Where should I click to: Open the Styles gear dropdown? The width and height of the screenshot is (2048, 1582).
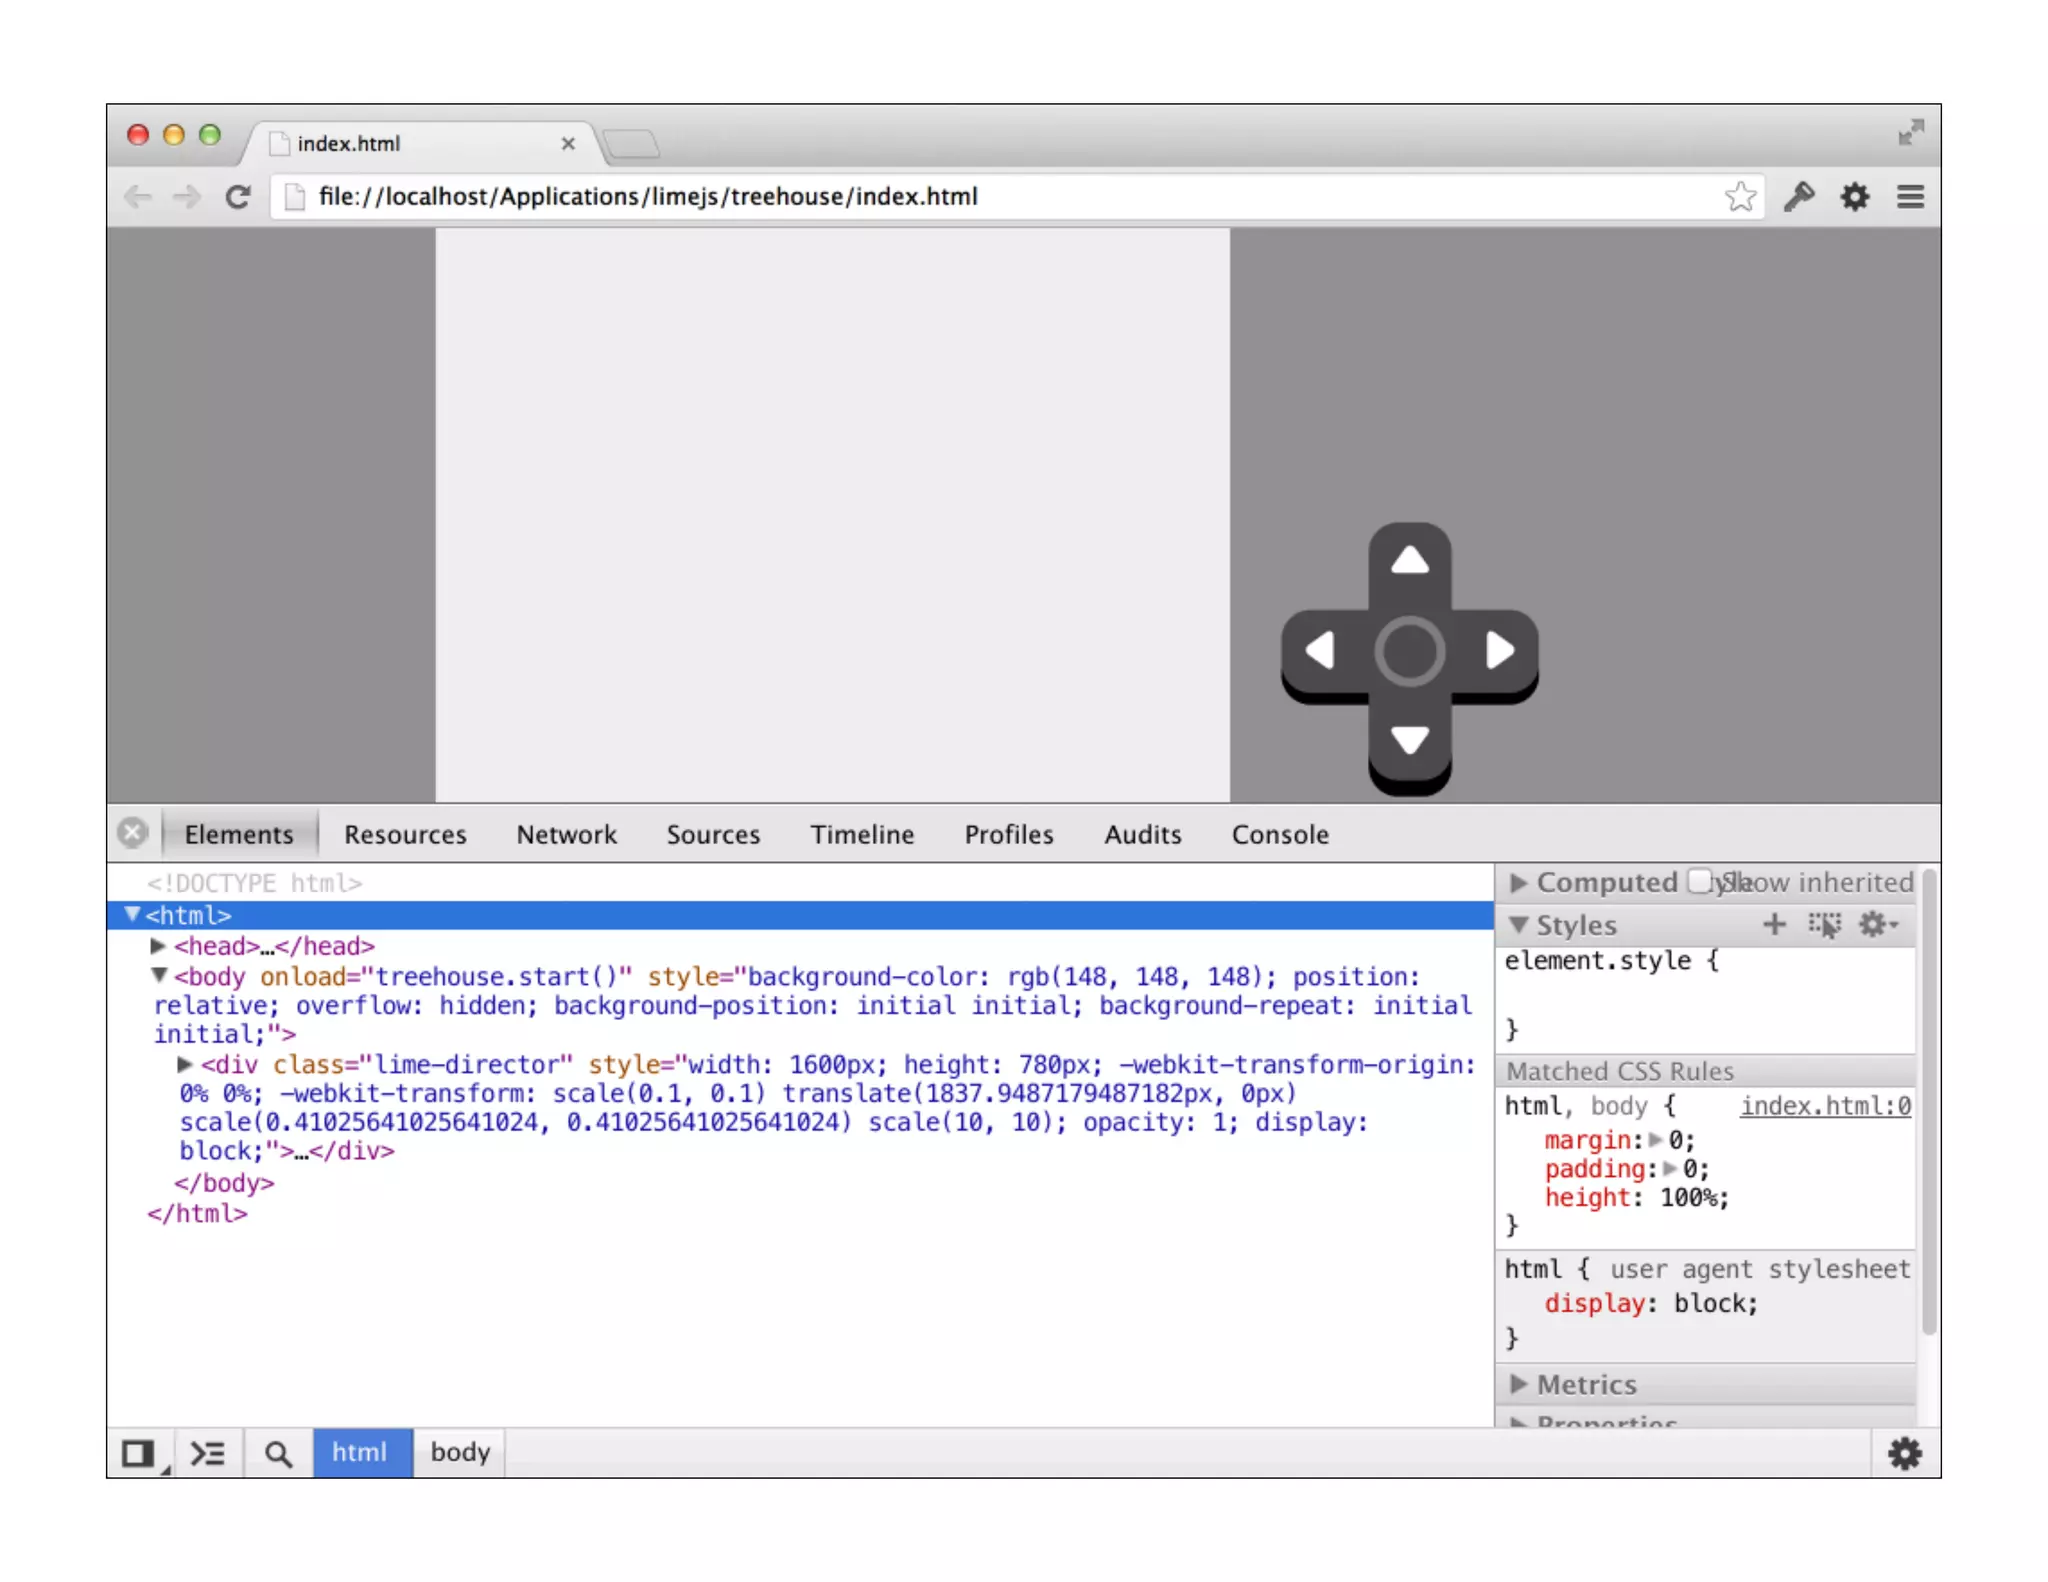click(1878, 925)
